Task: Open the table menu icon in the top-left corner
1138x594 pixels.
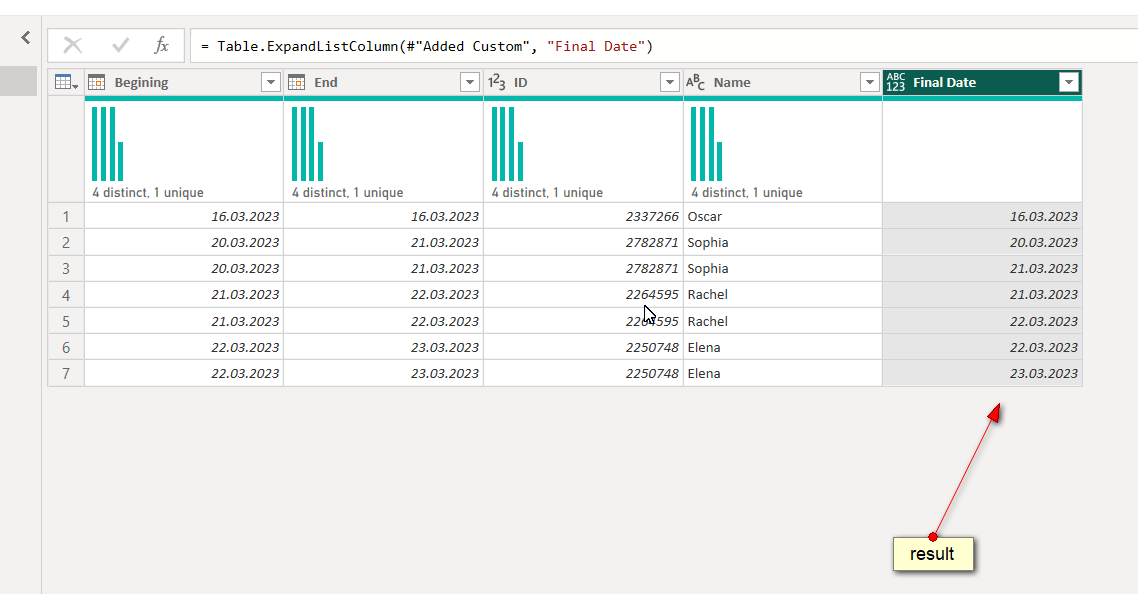Action: (66, 83)
